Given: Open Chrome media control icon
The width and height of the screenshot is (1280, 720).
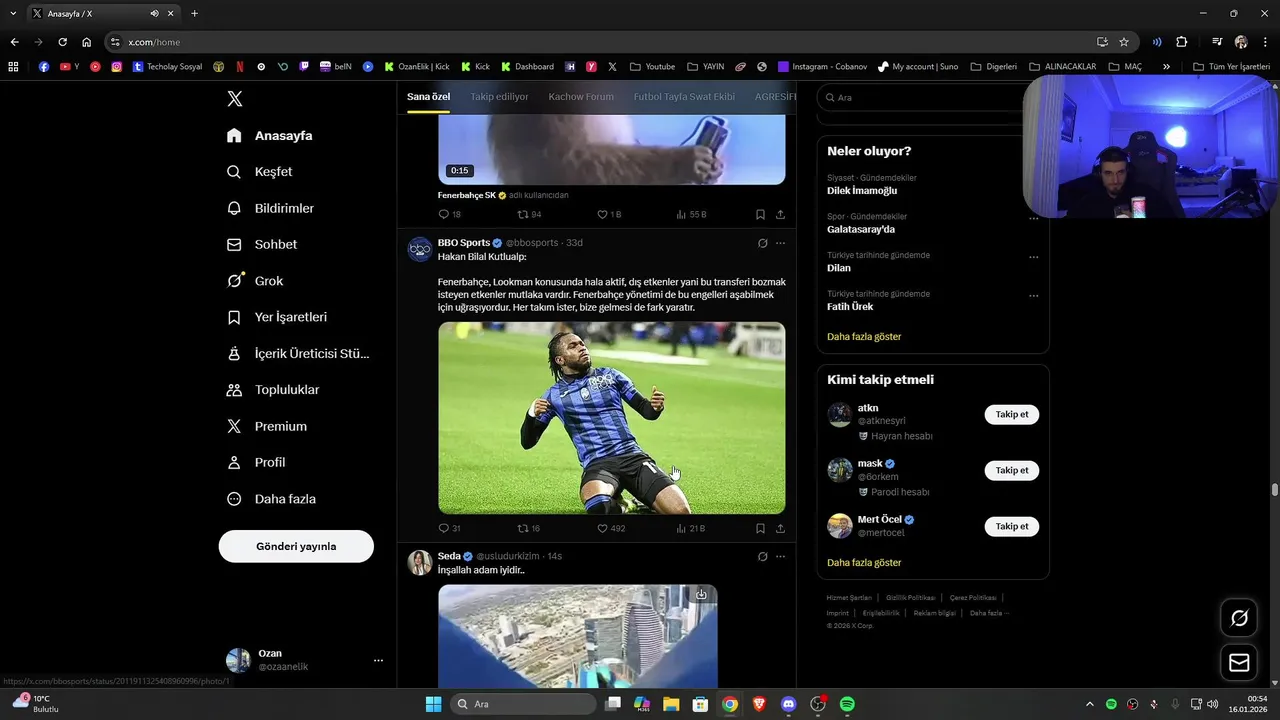Looking at the screenshot, I should click(x=1217, y=42).
